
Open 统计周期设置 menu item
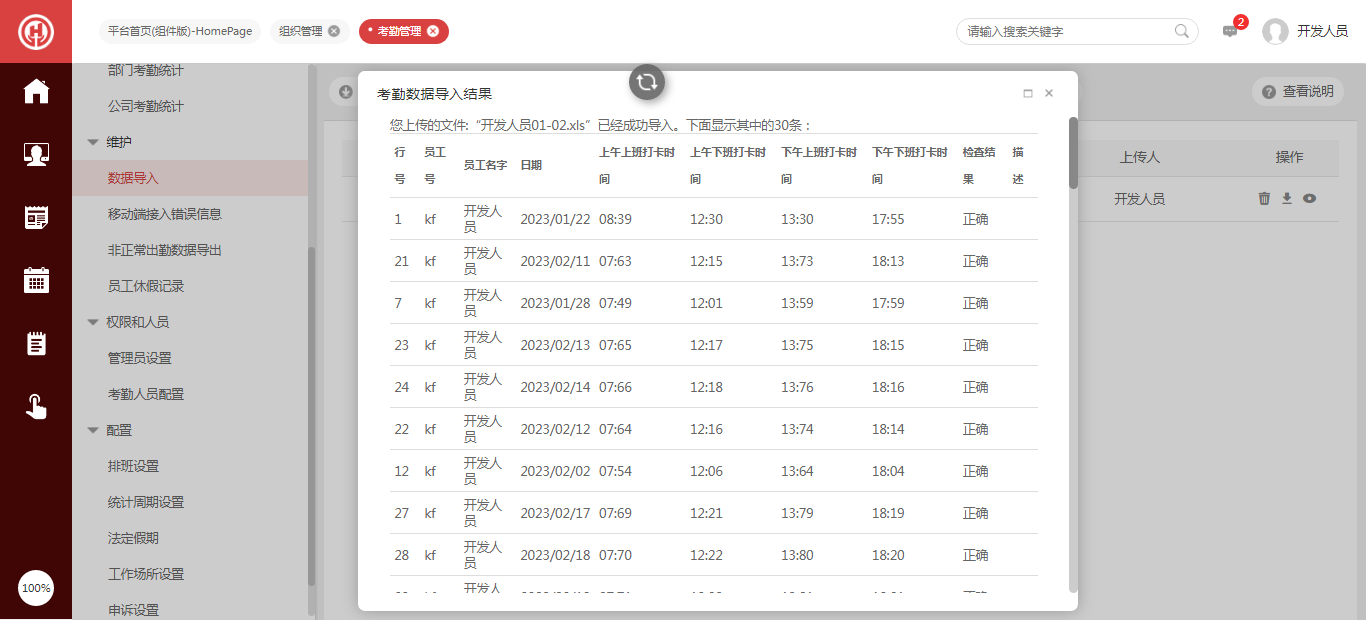pyautogui.click(x=146, y=502)
